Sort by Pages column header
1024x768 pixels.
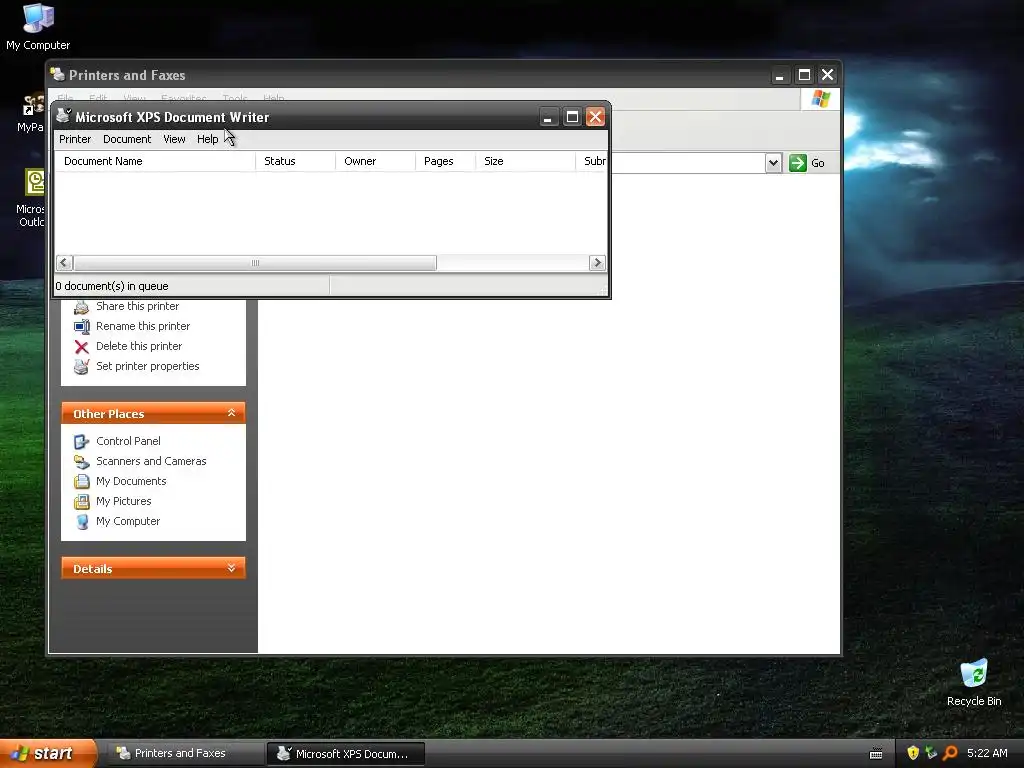(x=445, y=161)
